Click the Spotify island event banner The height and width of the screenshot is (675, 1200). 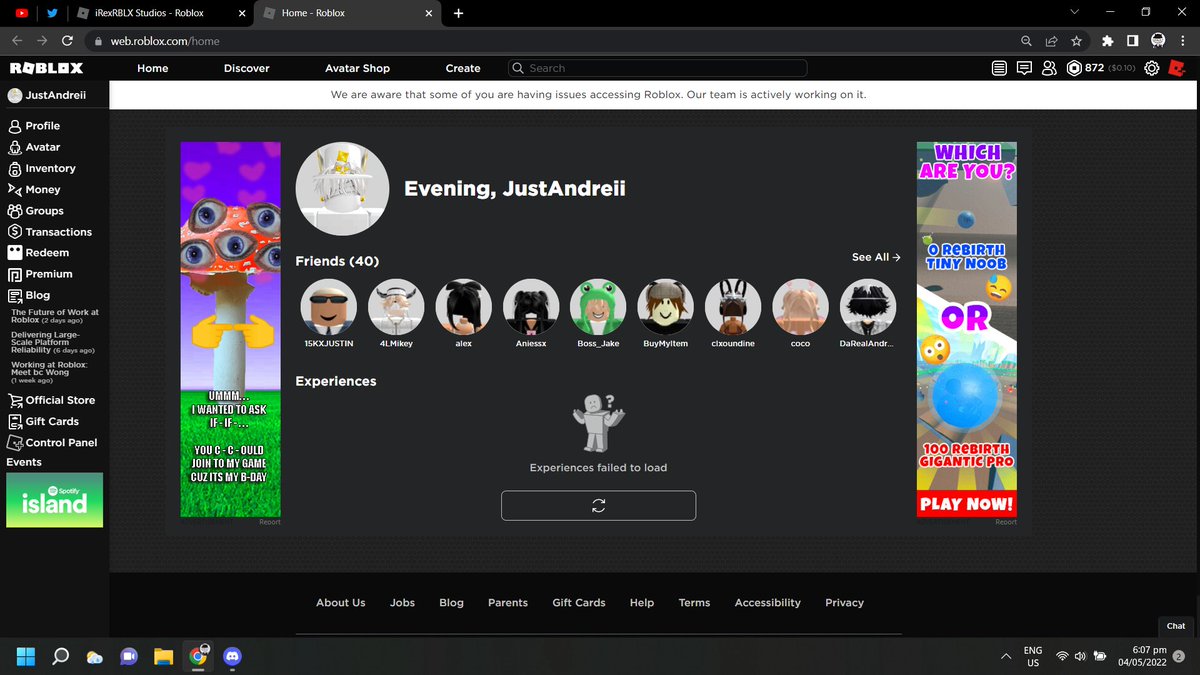[54, 500]
